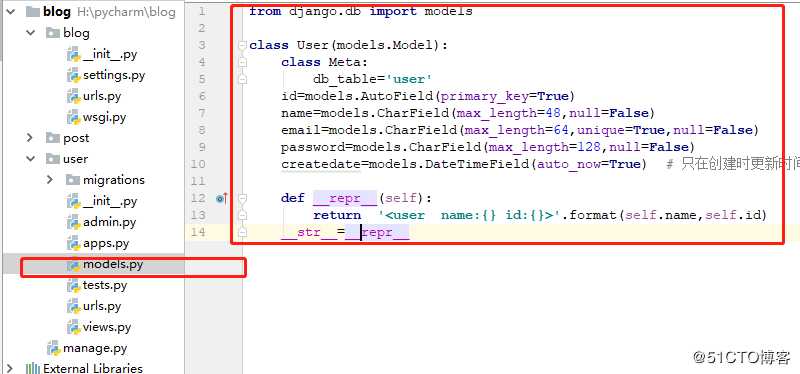Click the override marker icon beside line 12

(x=221, y=198)
